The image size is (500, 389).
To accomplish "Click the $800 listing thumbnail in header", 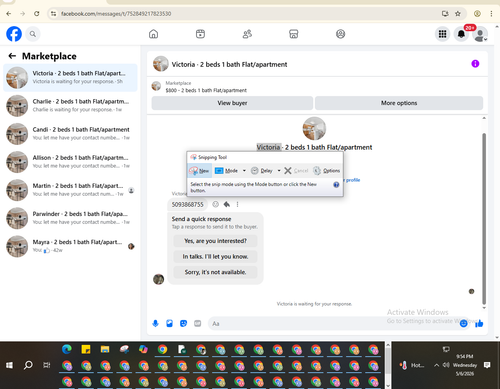I will click(x=156, y=86).
